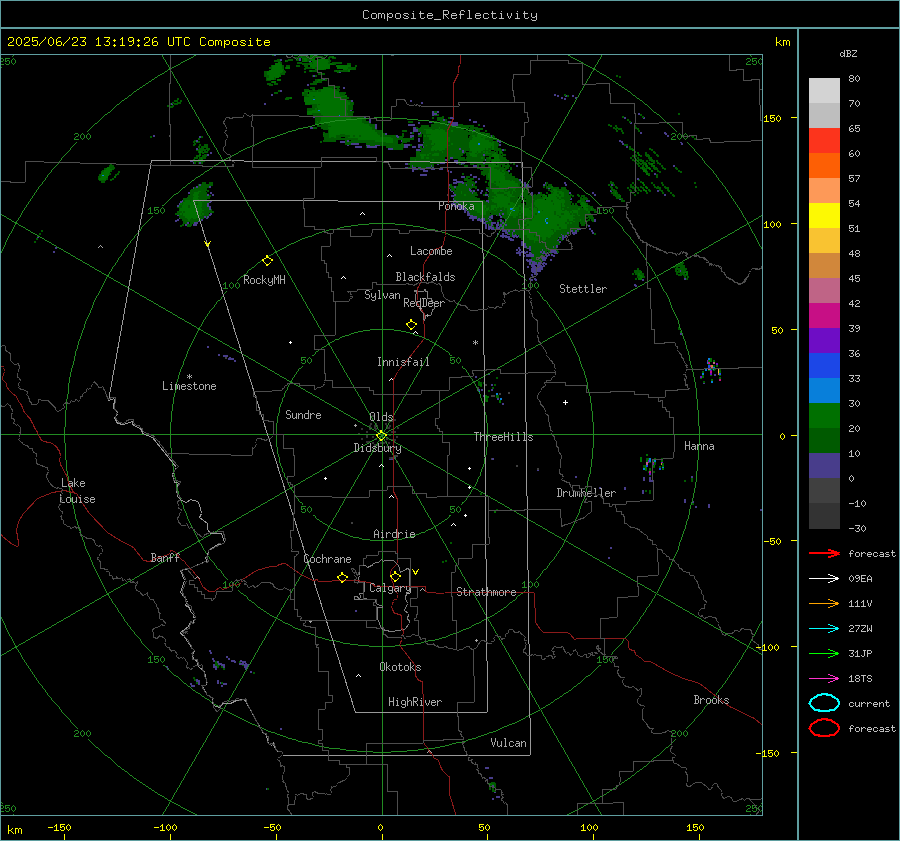Click the Composite_Reflectivity title text
The image size is (900, 841).
pyautogui.click(x=449, y=15)
